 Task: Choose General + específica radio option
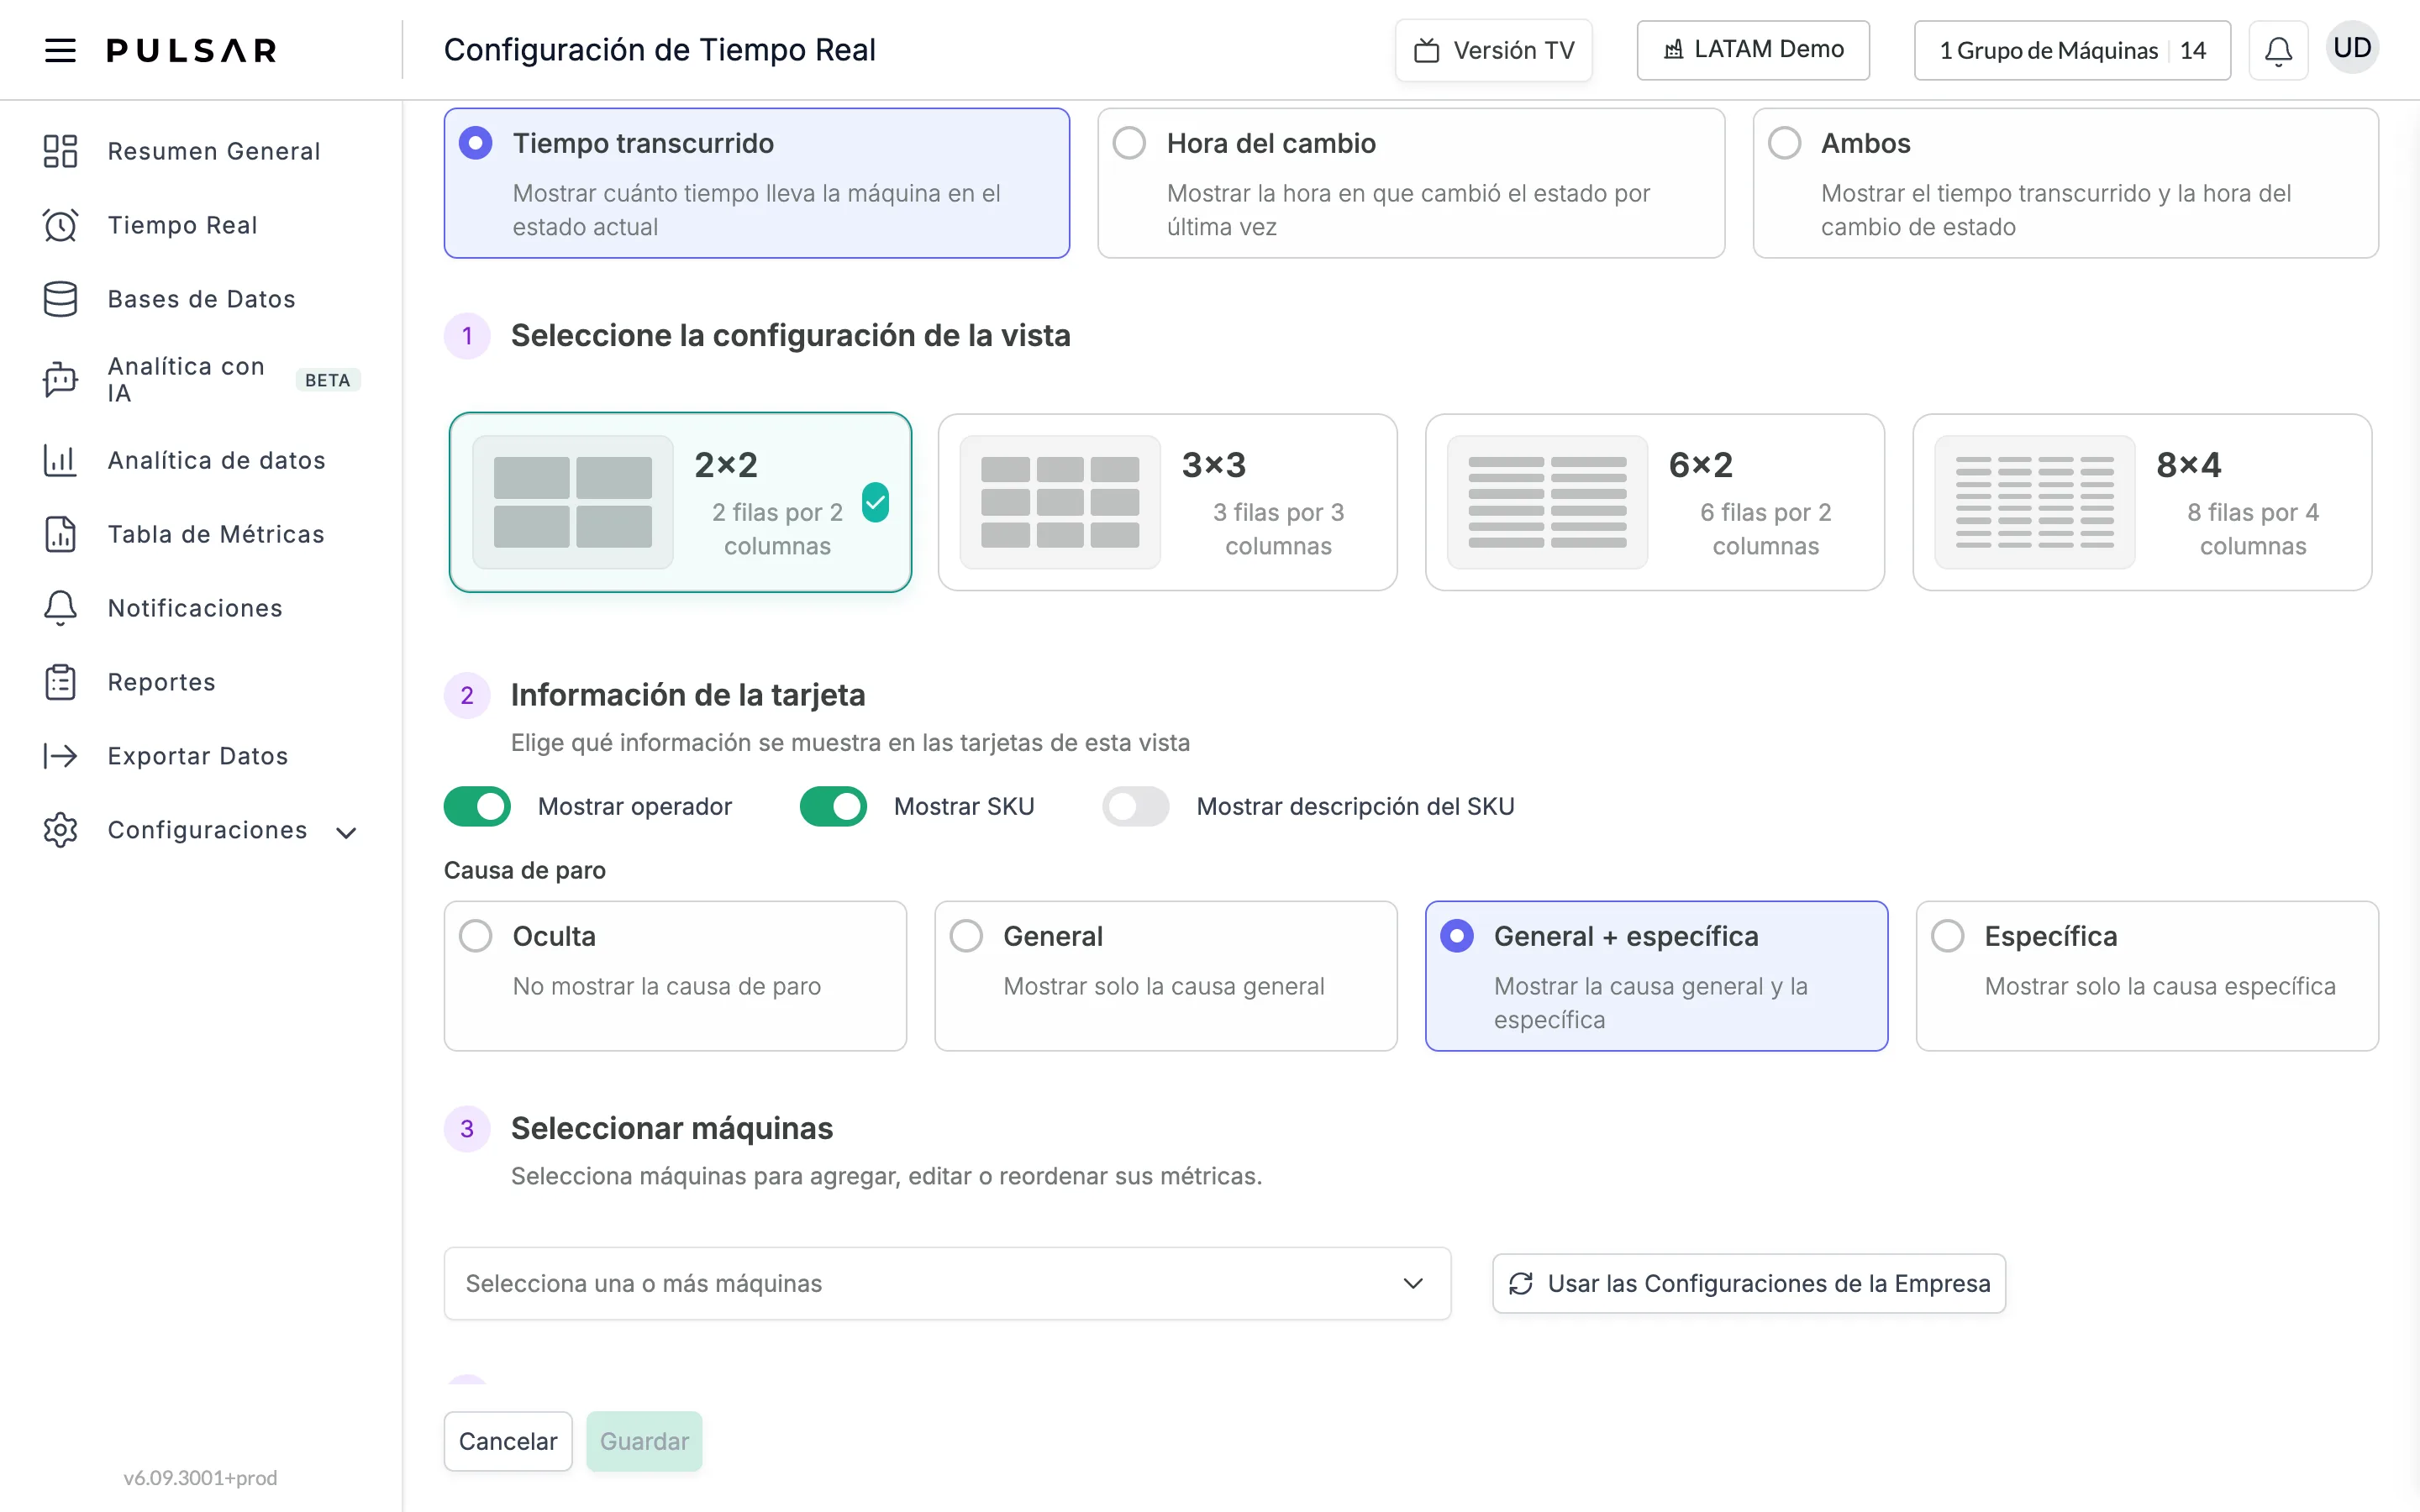click(x=1457, y=936)
